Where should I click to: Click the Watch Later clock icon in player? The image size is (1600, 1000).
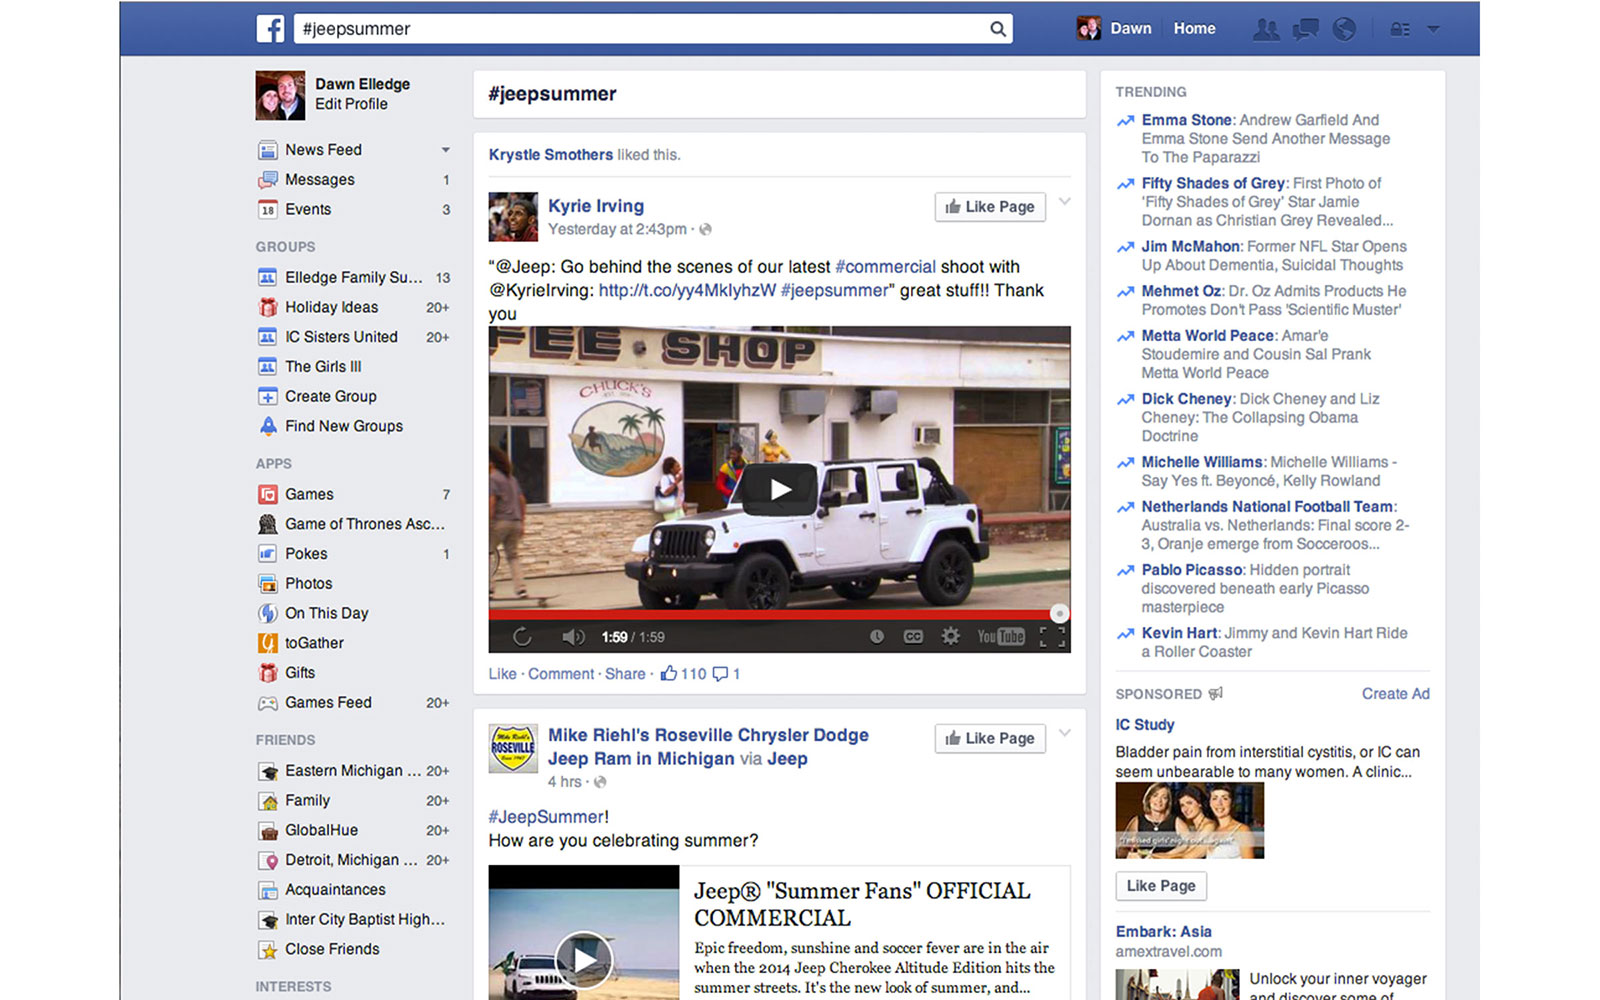click(876, 636)
